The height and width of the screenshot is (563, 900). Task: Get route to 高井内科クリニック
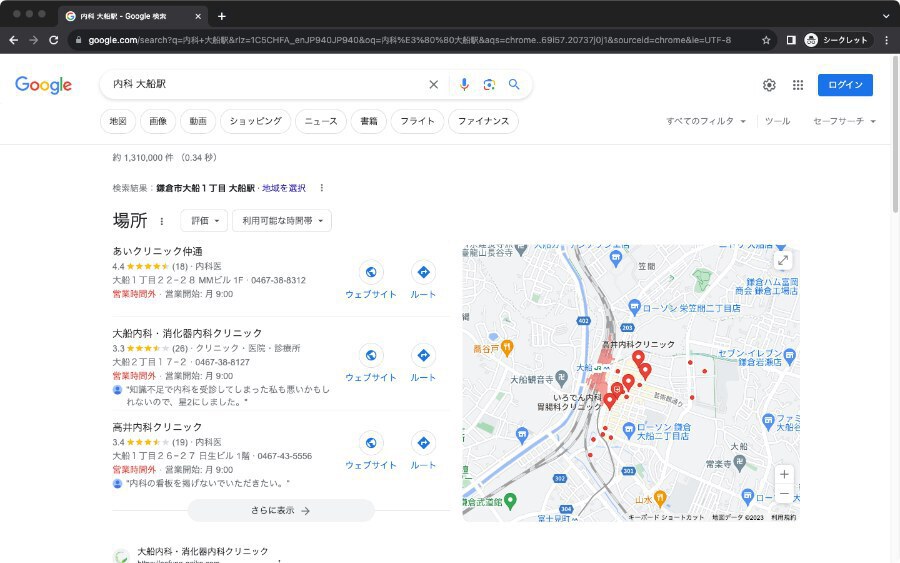click(x=423, y=450)
